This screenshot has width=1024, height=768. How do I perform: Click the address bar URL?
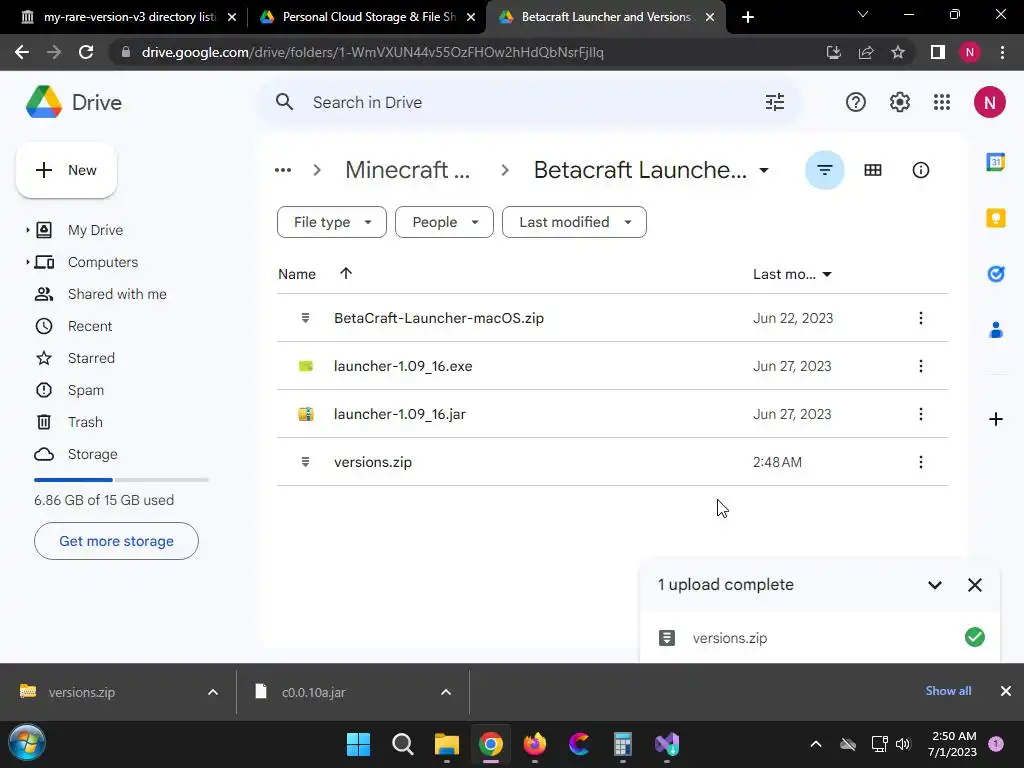click(372, 52)
